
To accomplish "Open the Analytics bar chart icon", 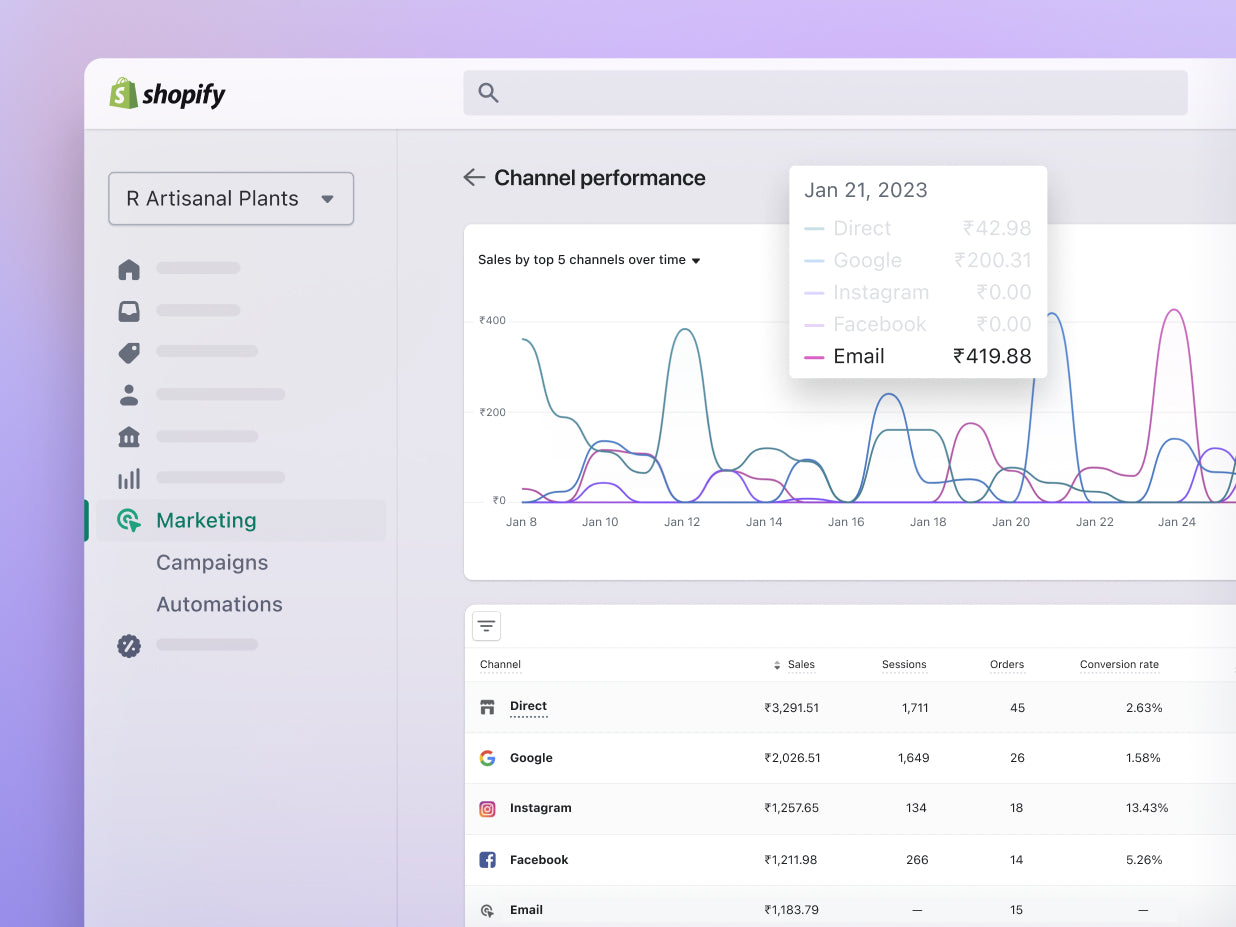I will 129,479.
